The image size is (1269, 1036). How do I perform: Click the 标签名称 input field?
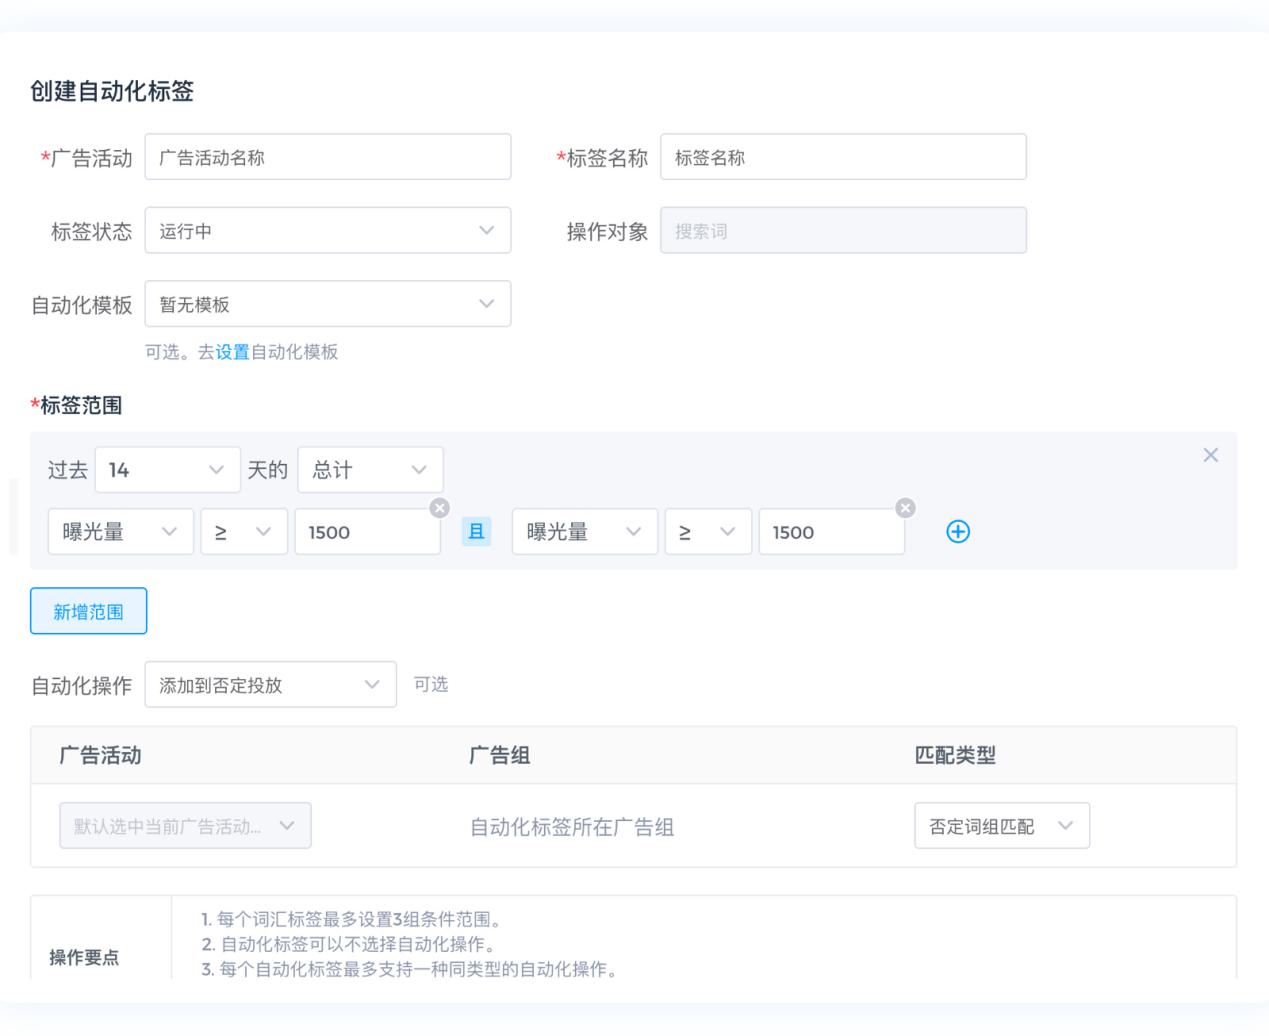click(842, 158)
